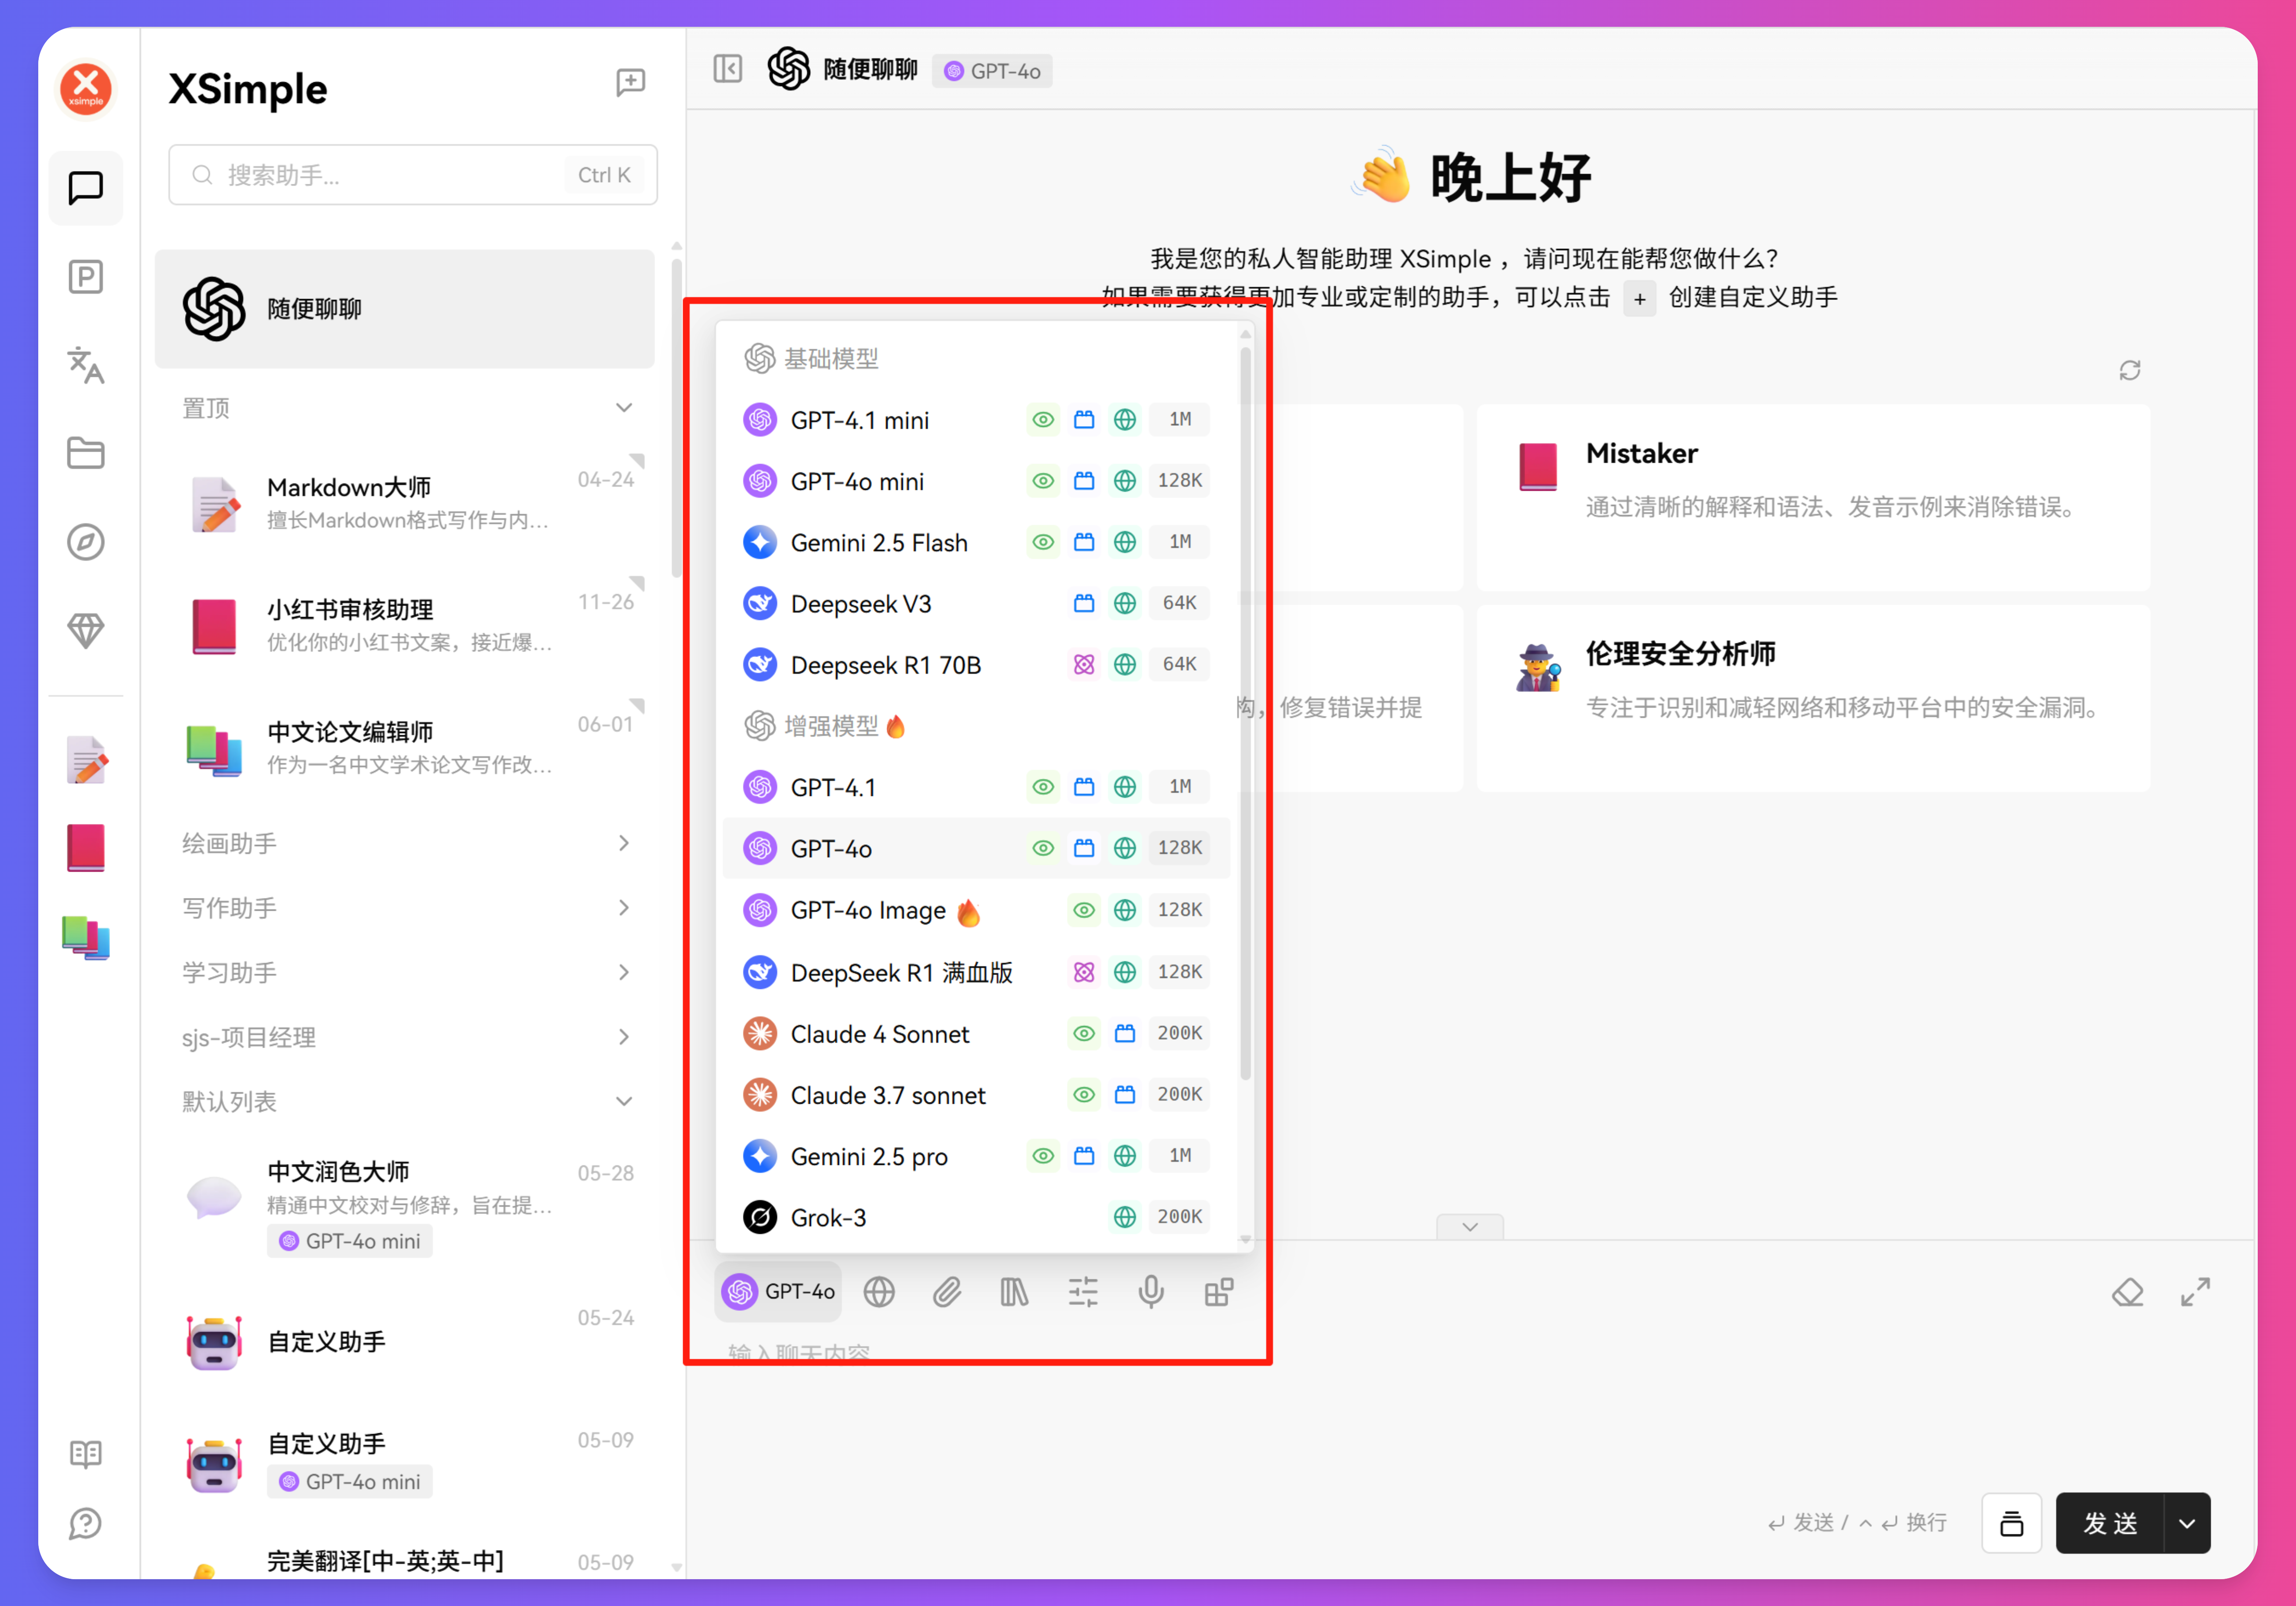Collapse the 置顶 section chevron
Viewport: 2296px width, 1606px height.
[x=624, y=408]
